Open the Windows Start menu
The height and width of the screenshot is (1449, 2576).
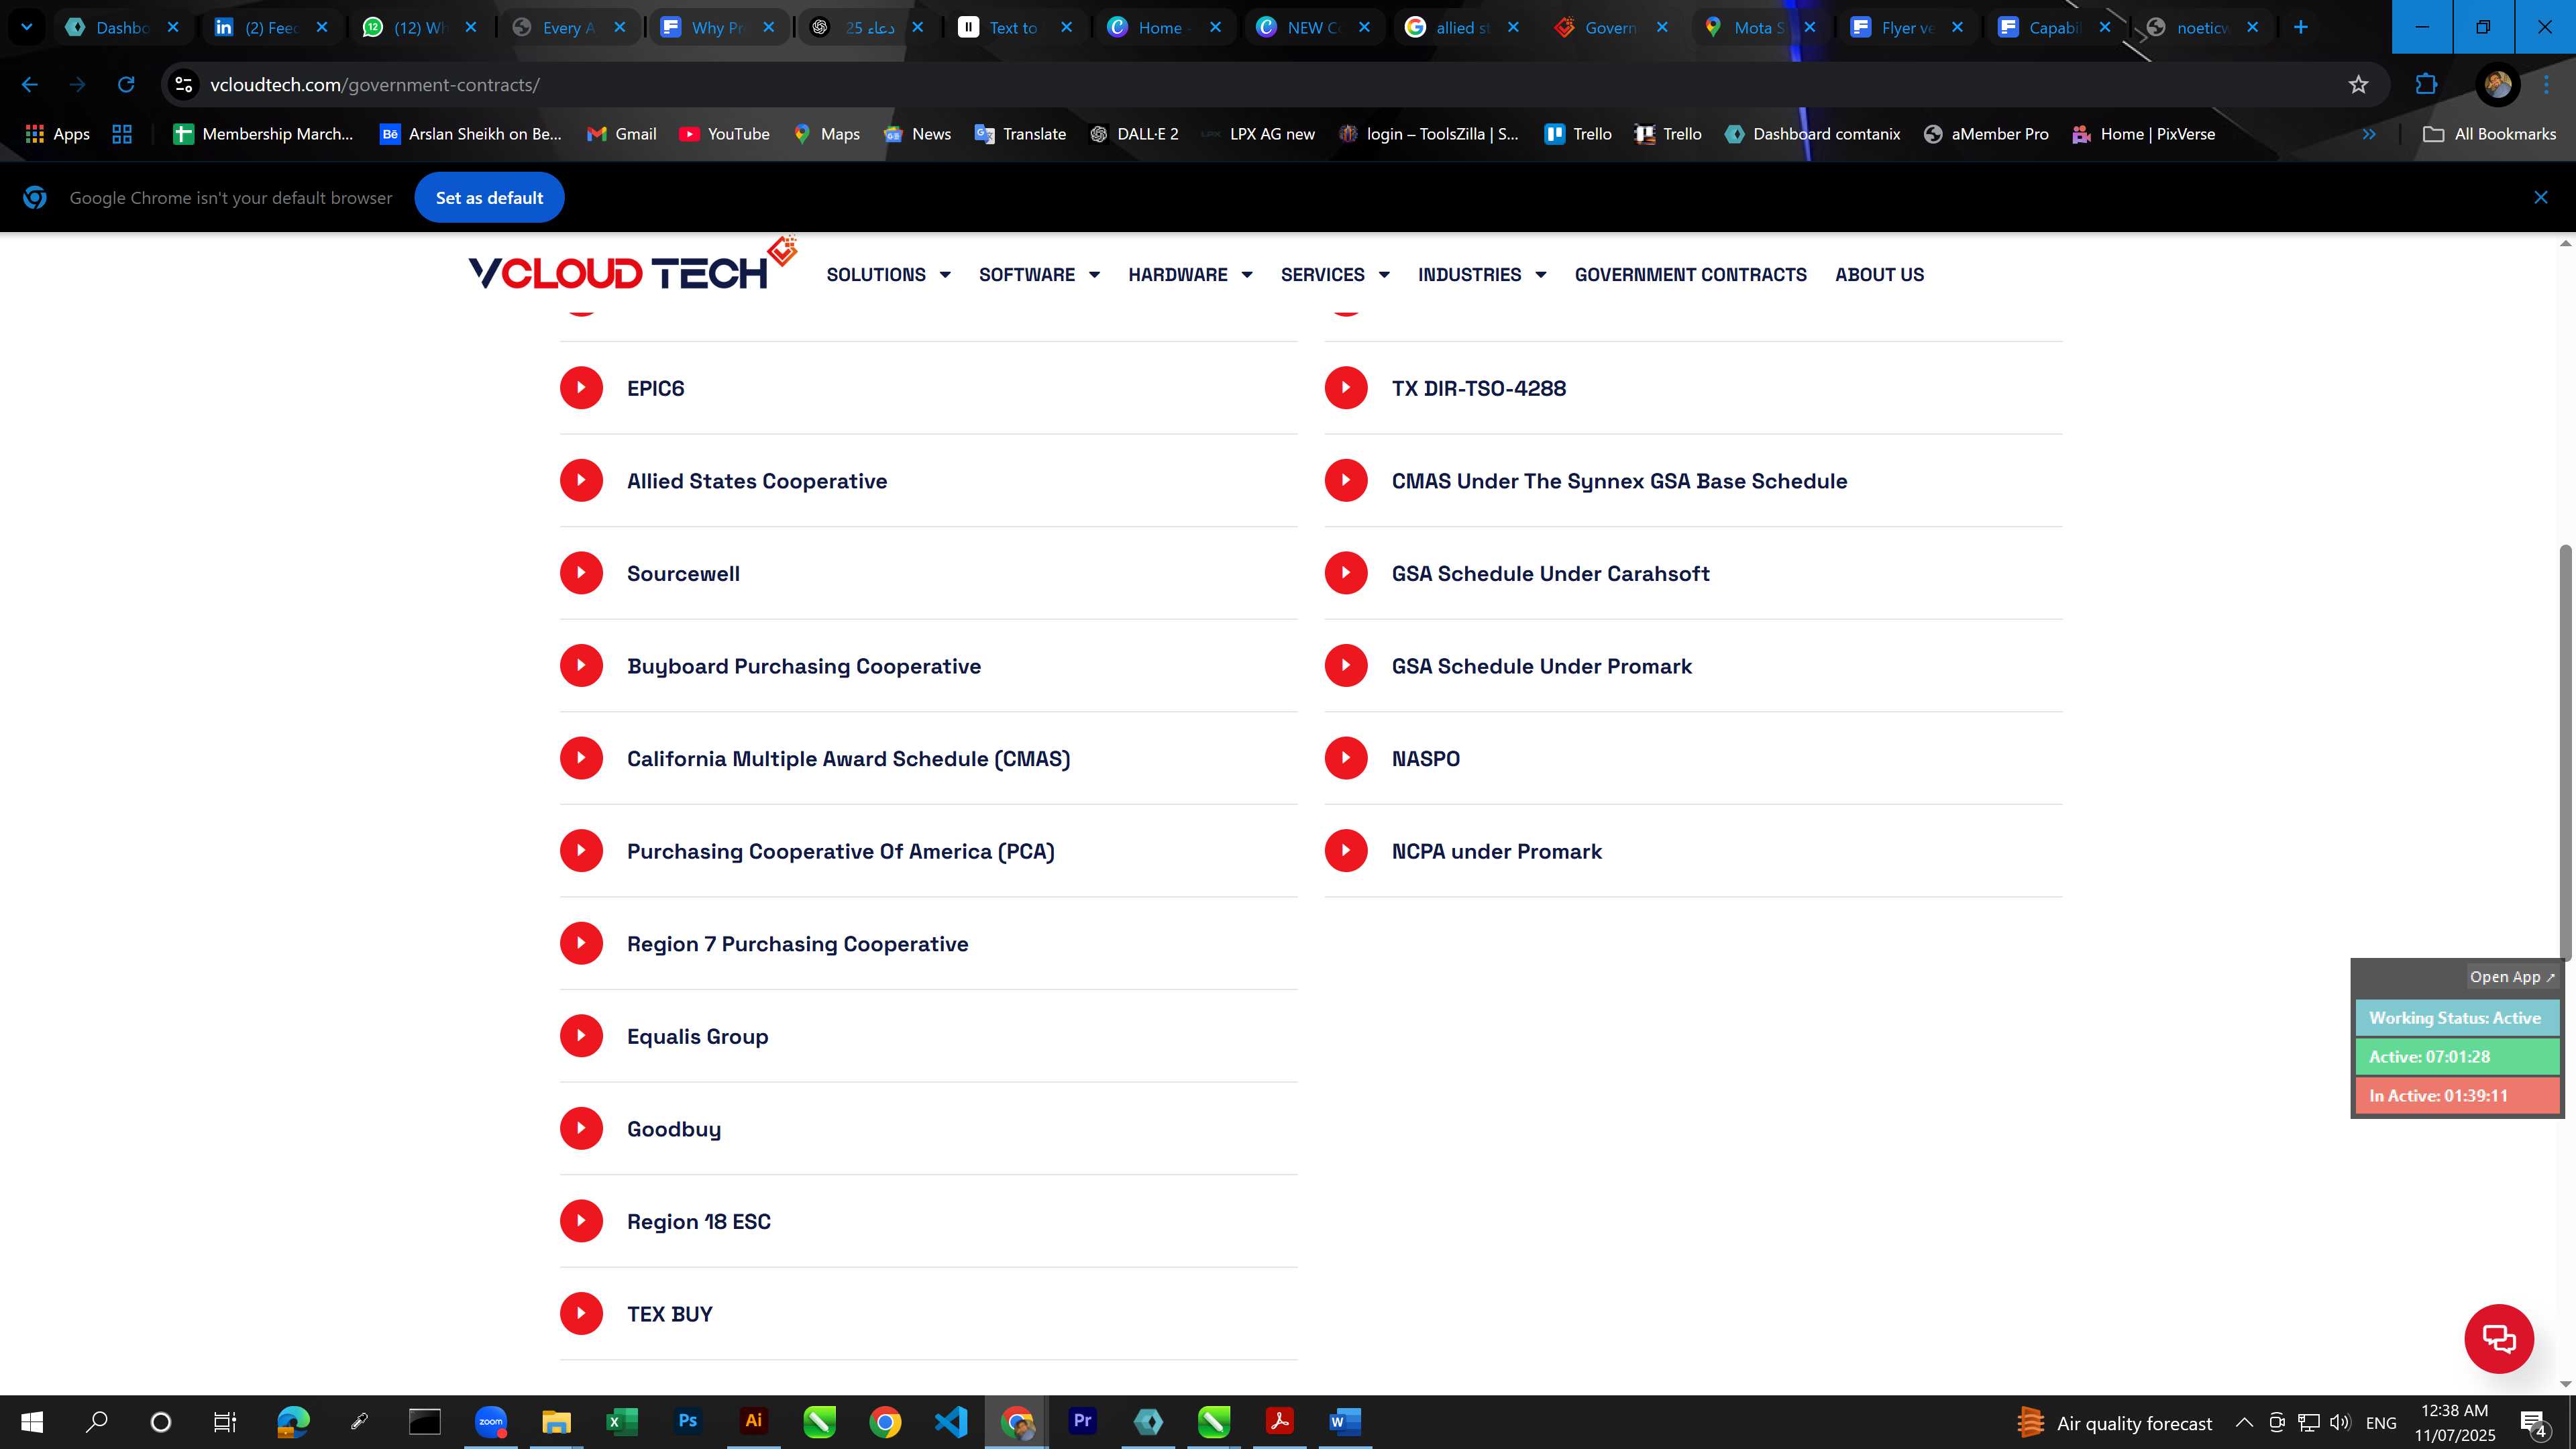coord(32,1421)
